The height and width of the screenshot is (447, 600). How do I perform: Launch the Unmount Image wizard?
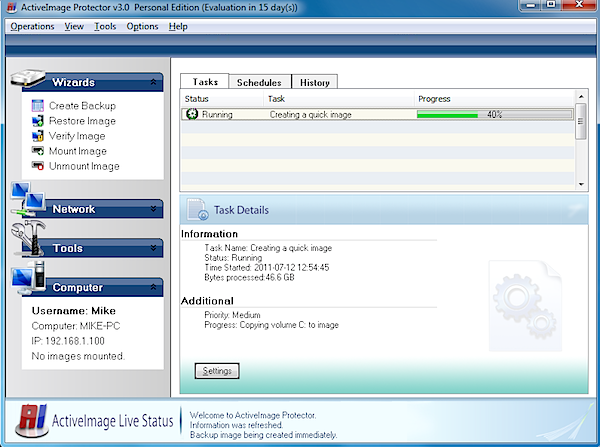(84, 166)
